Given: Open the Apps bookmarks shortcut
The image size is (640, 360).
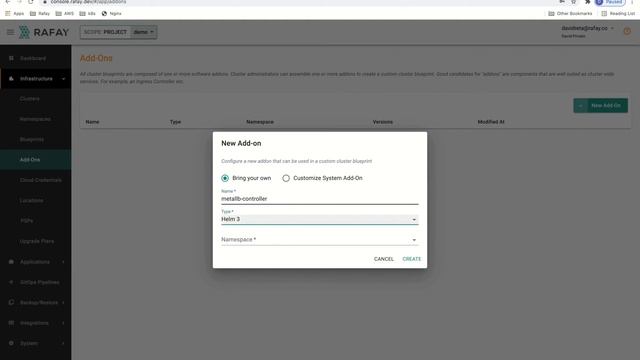Looking at the screenshot, I should coord(14,13).
